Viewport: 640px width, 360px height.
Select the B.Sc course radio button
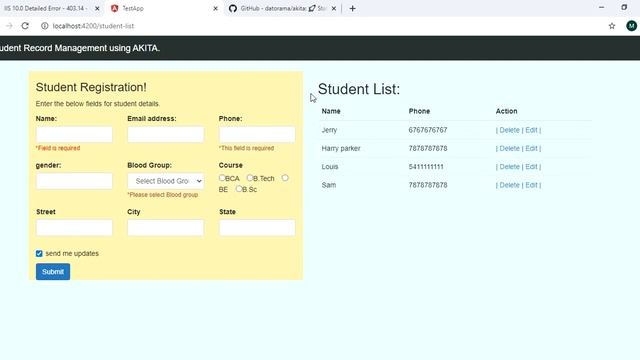(x=239, y=189)
